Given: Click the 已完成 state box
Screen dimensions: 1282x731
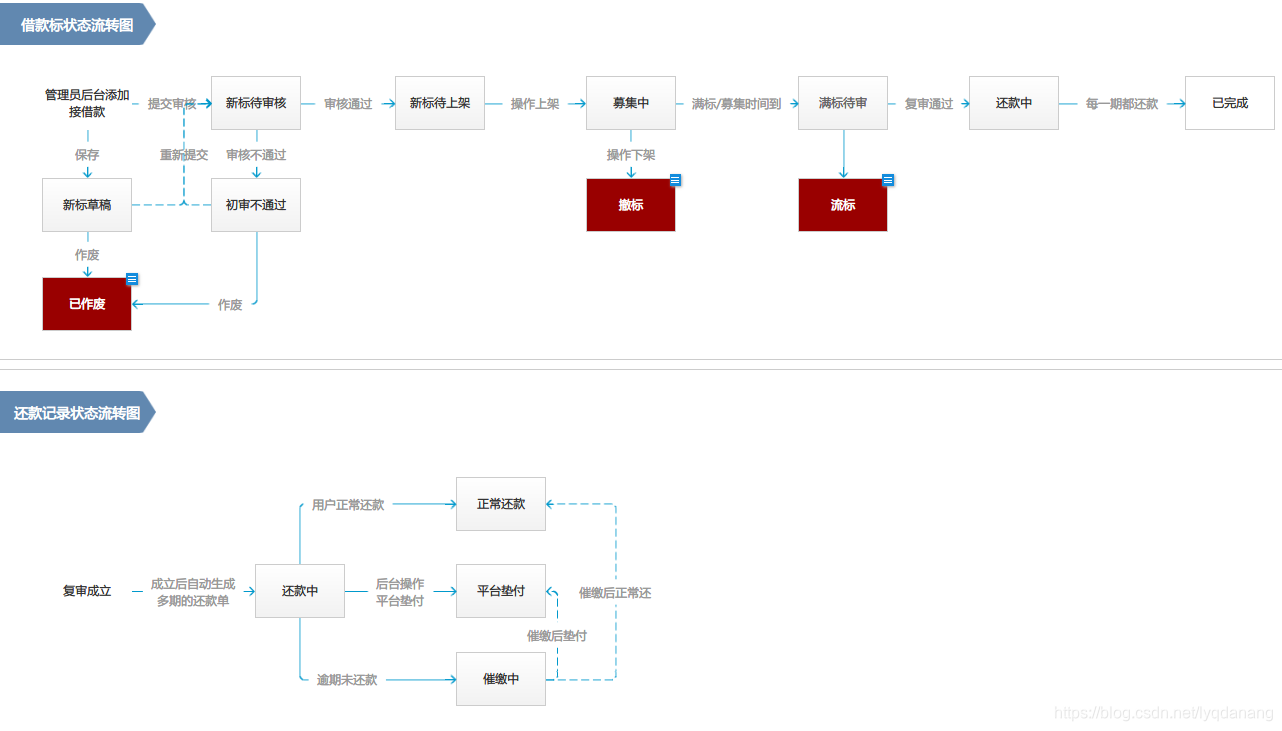Looking at the screenshot, I should [1230, 103].
